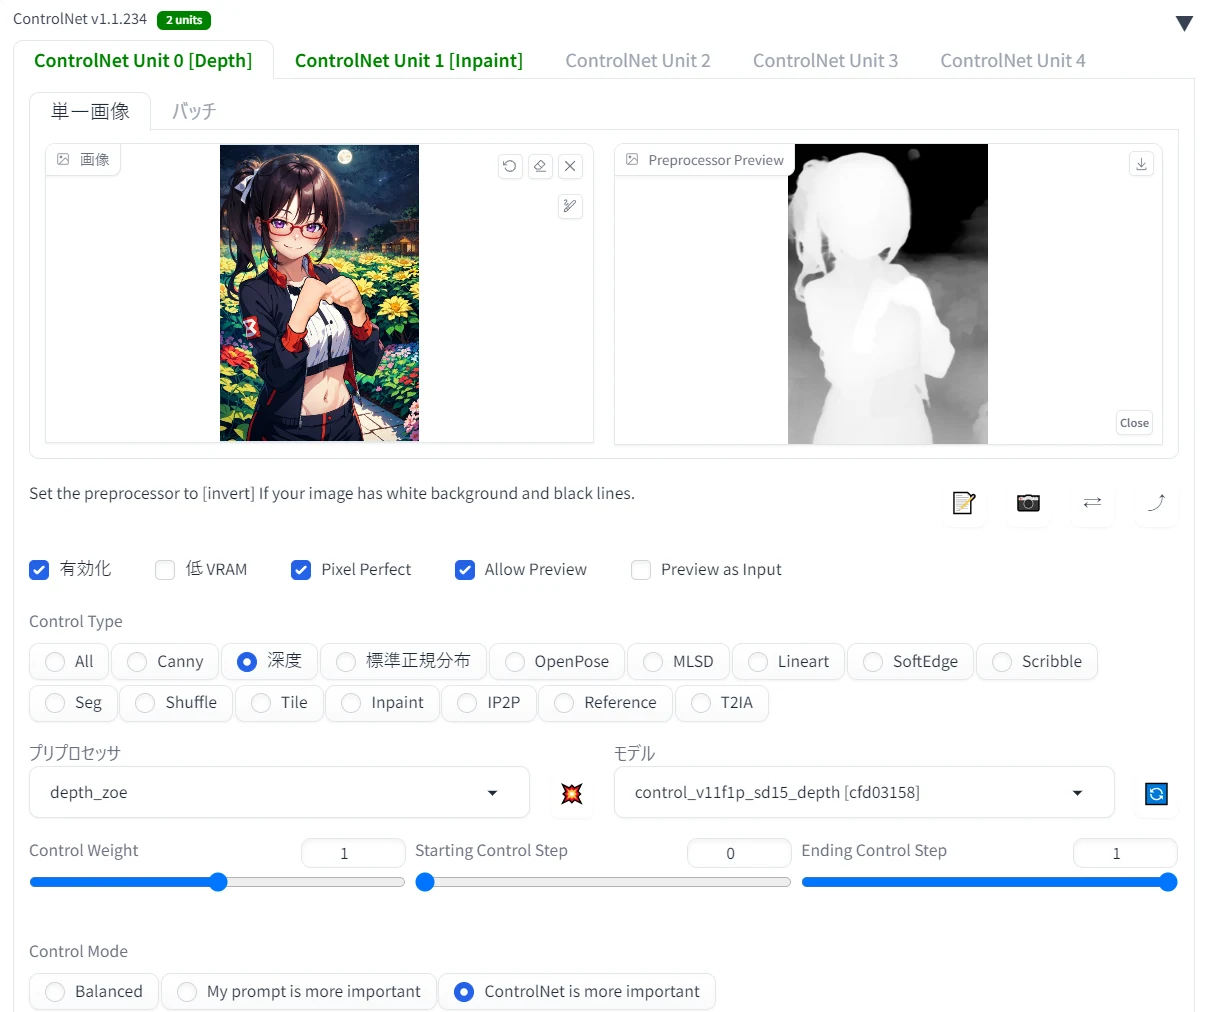This screenshot has height=1012, width=1205.
Task: Click the green 2 units badge
Action: pyautogui.click(x=184, y=20)
